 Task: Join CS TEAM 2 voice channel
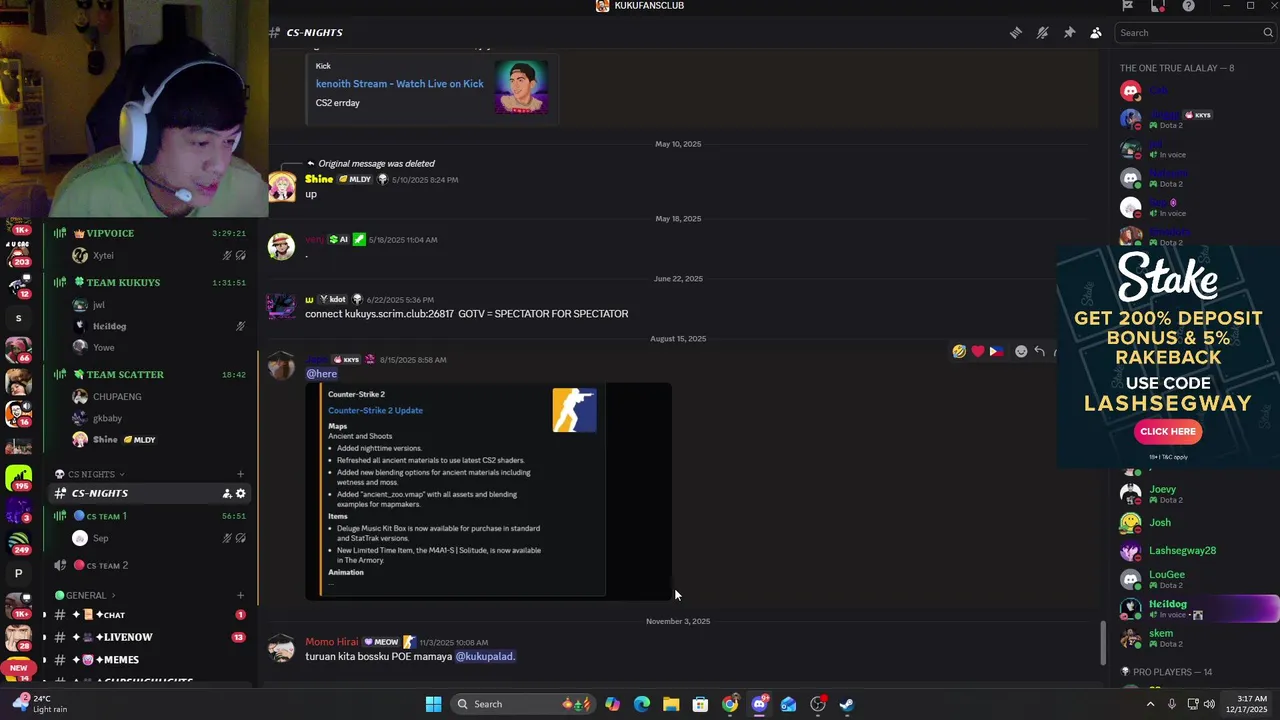pyautogui.click(x=150, y=565)
